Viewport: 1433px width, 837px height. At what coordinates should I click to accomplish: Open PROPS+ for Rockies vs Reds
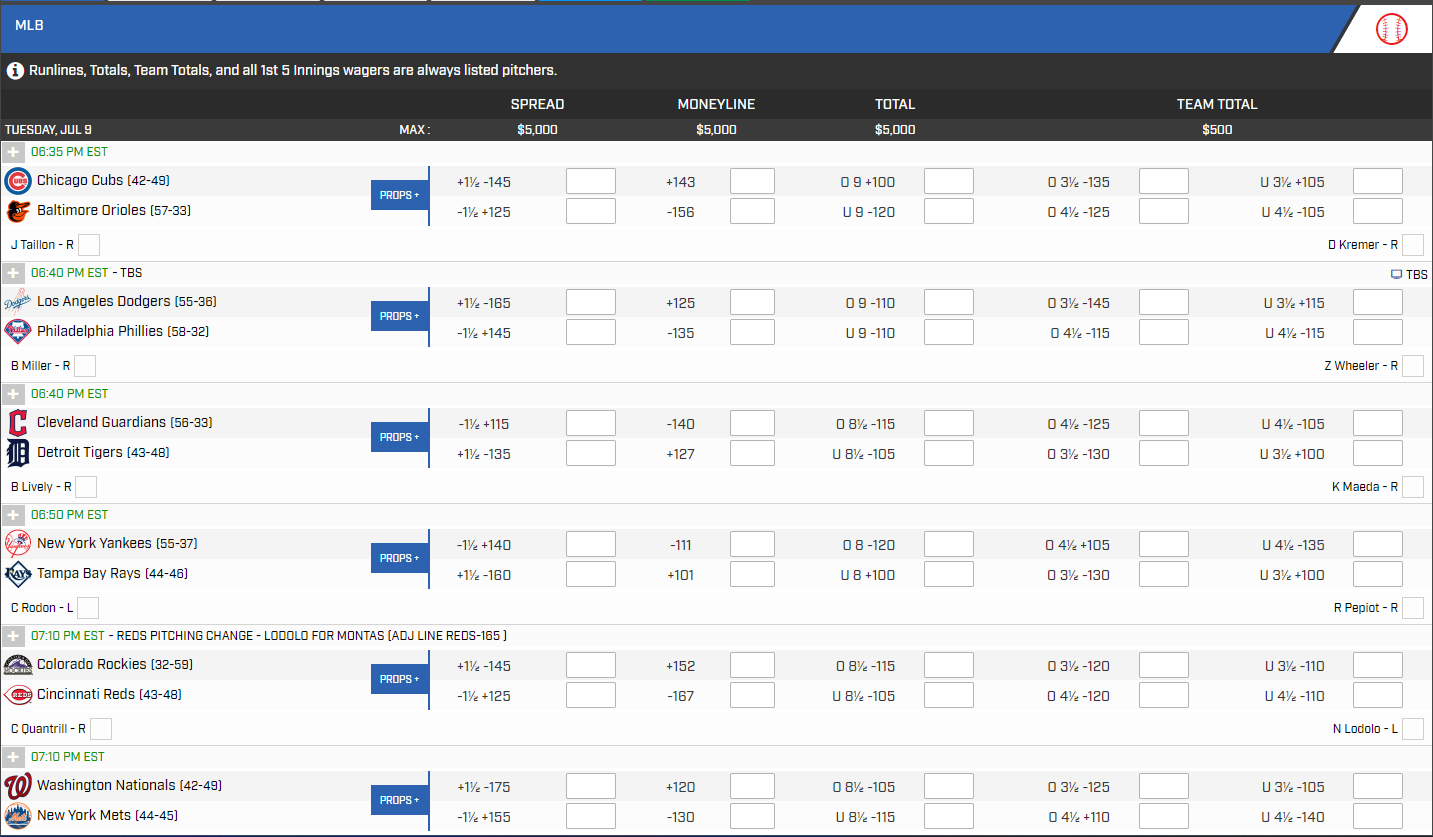pos(400,679)
